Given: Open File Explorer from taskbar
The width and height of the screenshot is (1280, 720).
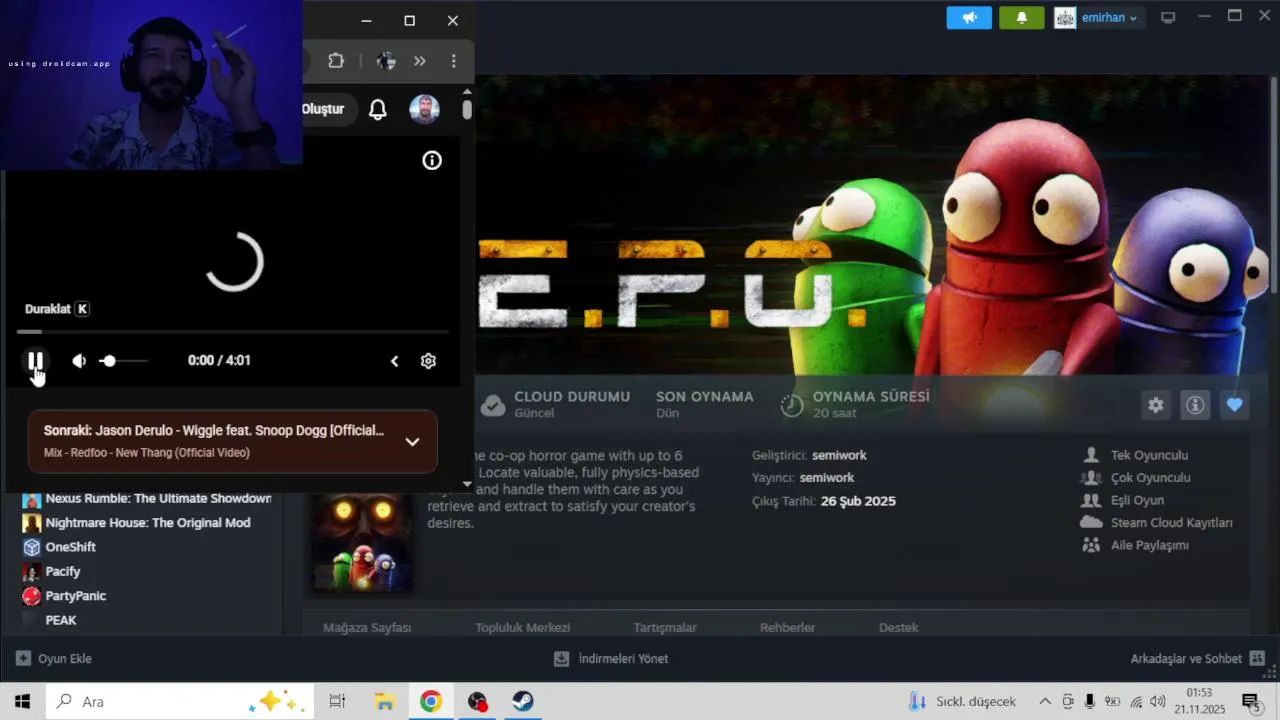Looking at the screenshot, I should pos(384,701).
